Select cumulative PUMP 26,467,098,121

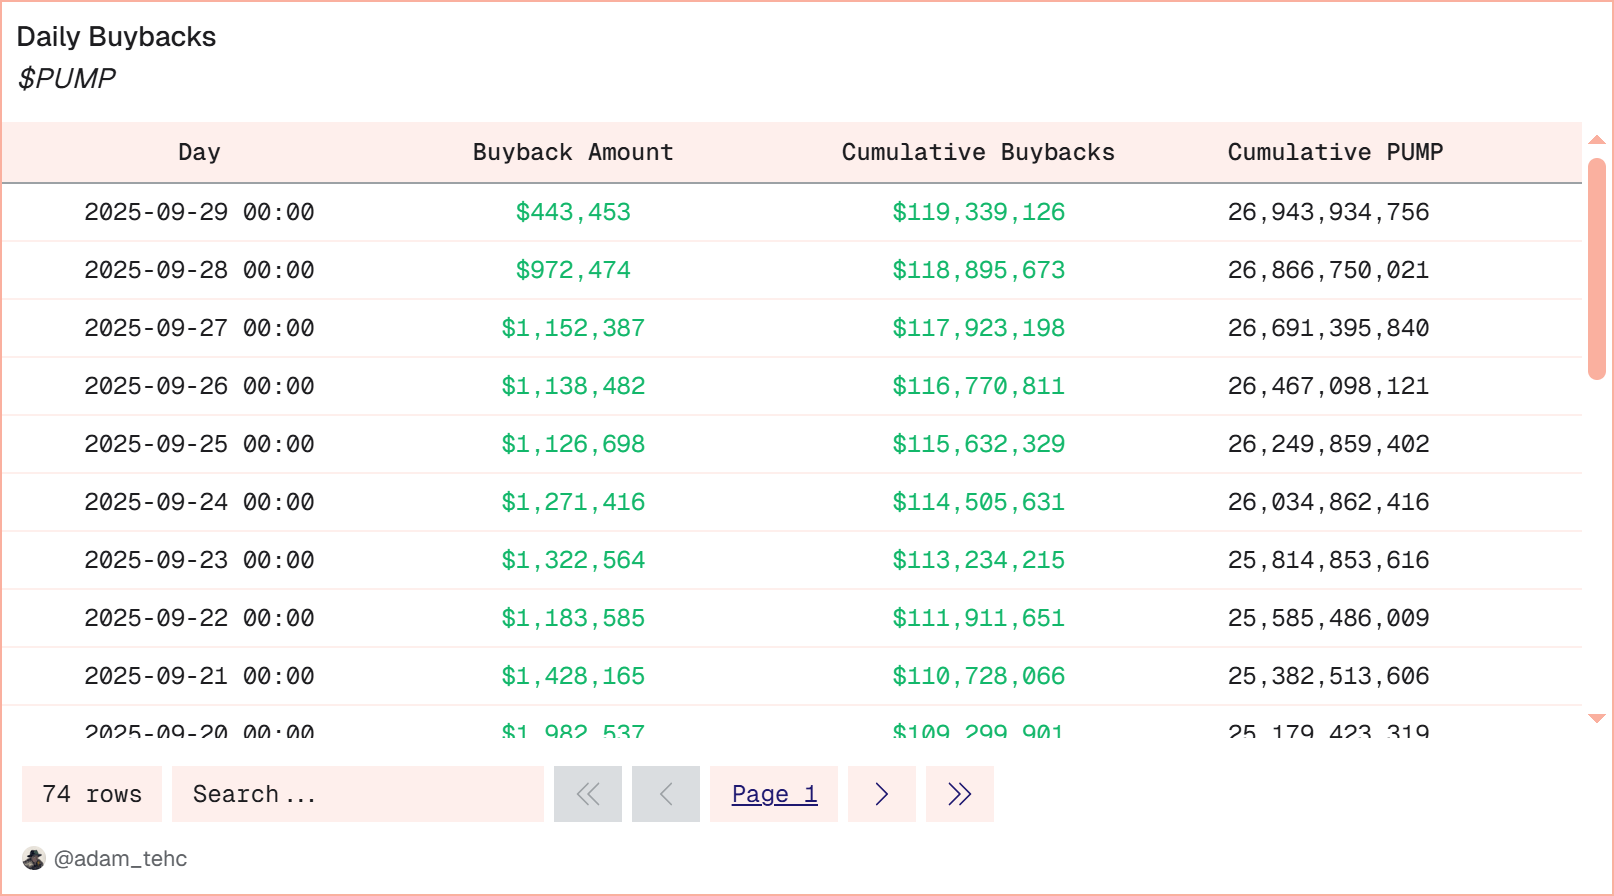[x=1328, y=386]
